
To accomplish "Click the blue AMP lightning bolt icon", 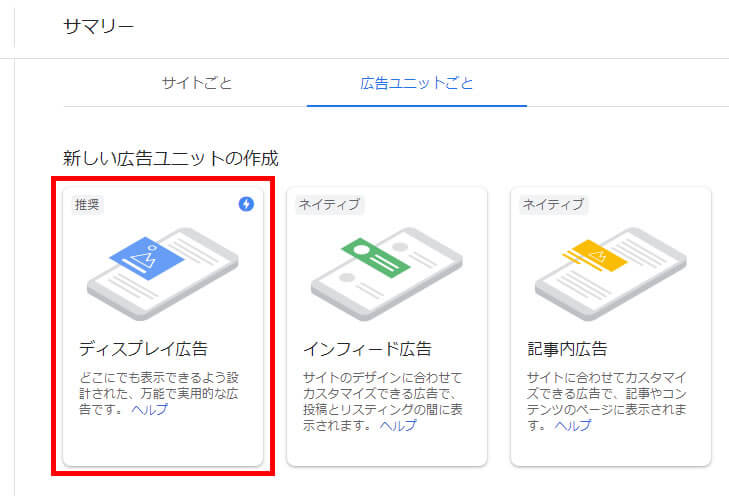I will pyautogui.click(x=246, y=204).
